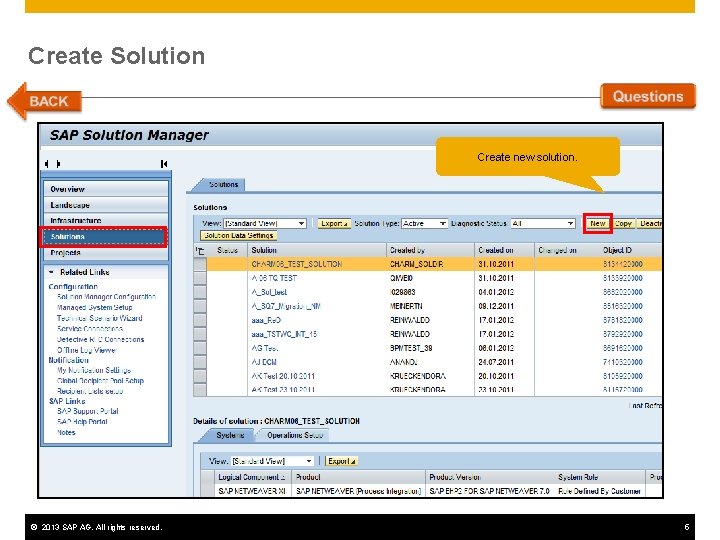Open Solution Manager Configuration link
This screenshot has width=720, height=540.
(x=106, y=297)
